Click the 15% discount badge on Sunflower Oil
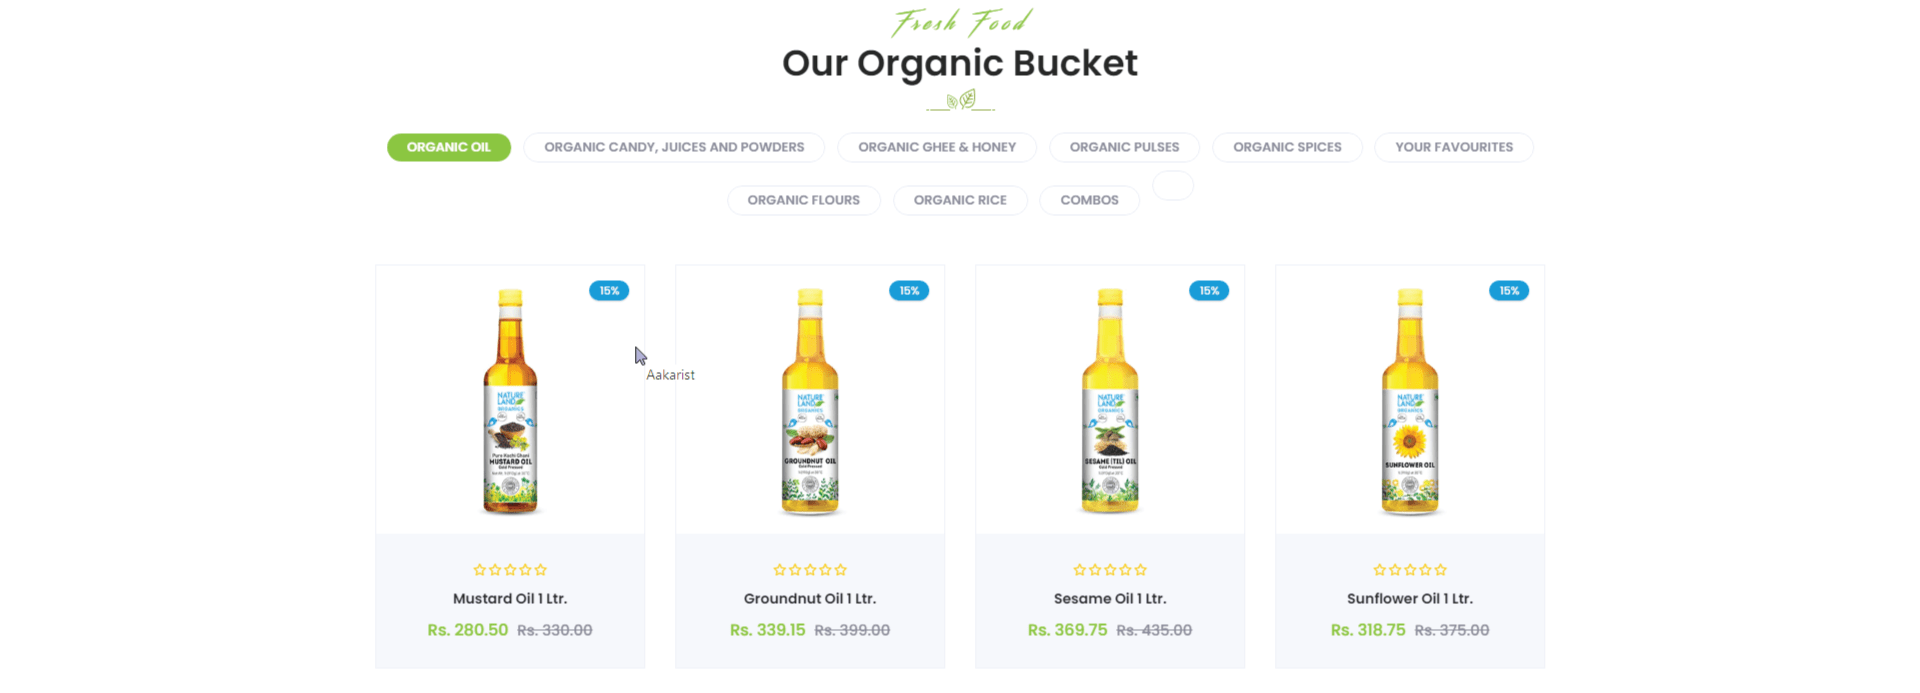Image resolution: width=1920 pixels, height=693 pixels. coord(1509,291)
